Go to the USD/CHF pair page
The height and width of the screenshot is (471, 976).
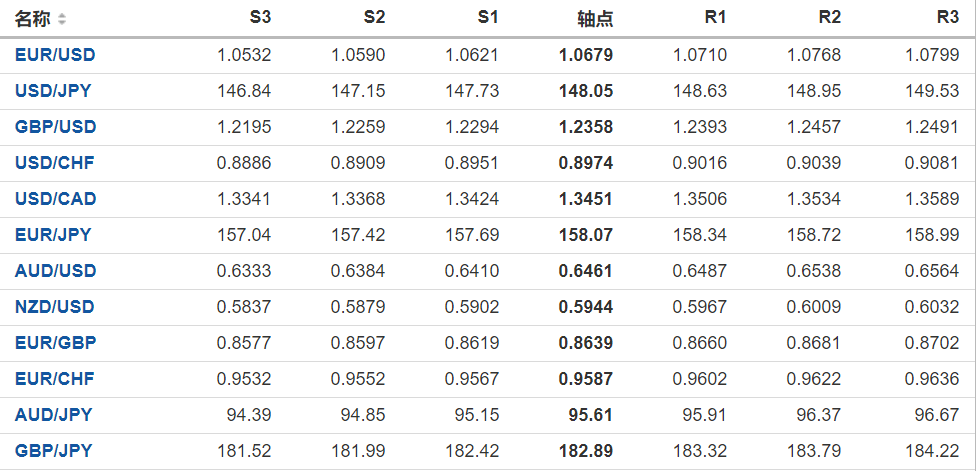click(54, 163)
